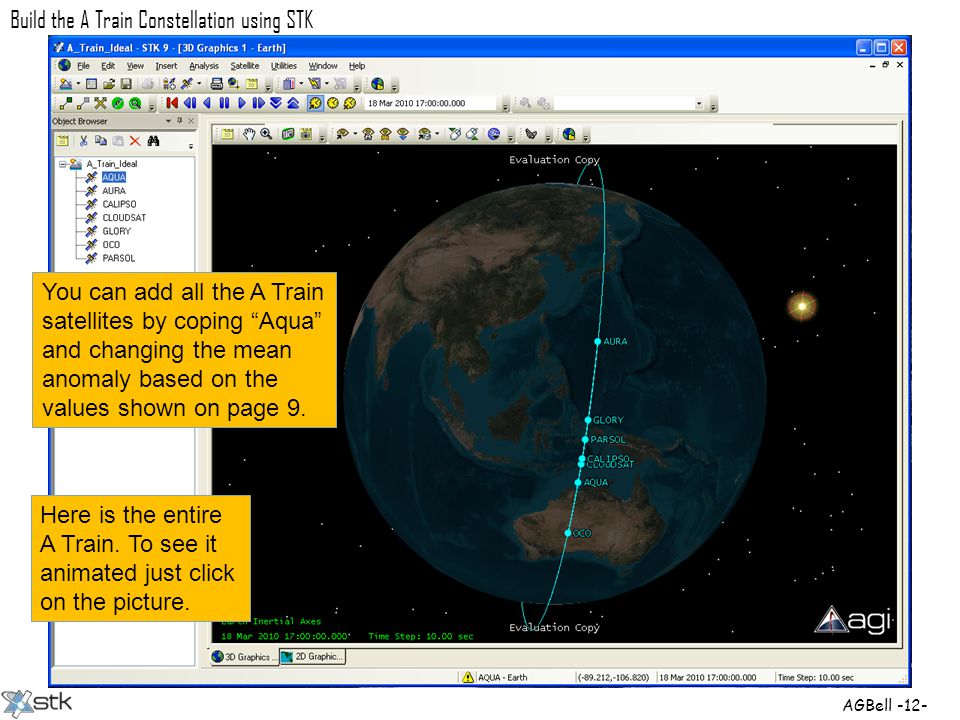Toggle the Object Browser auto-hide pin

point(179,121)
